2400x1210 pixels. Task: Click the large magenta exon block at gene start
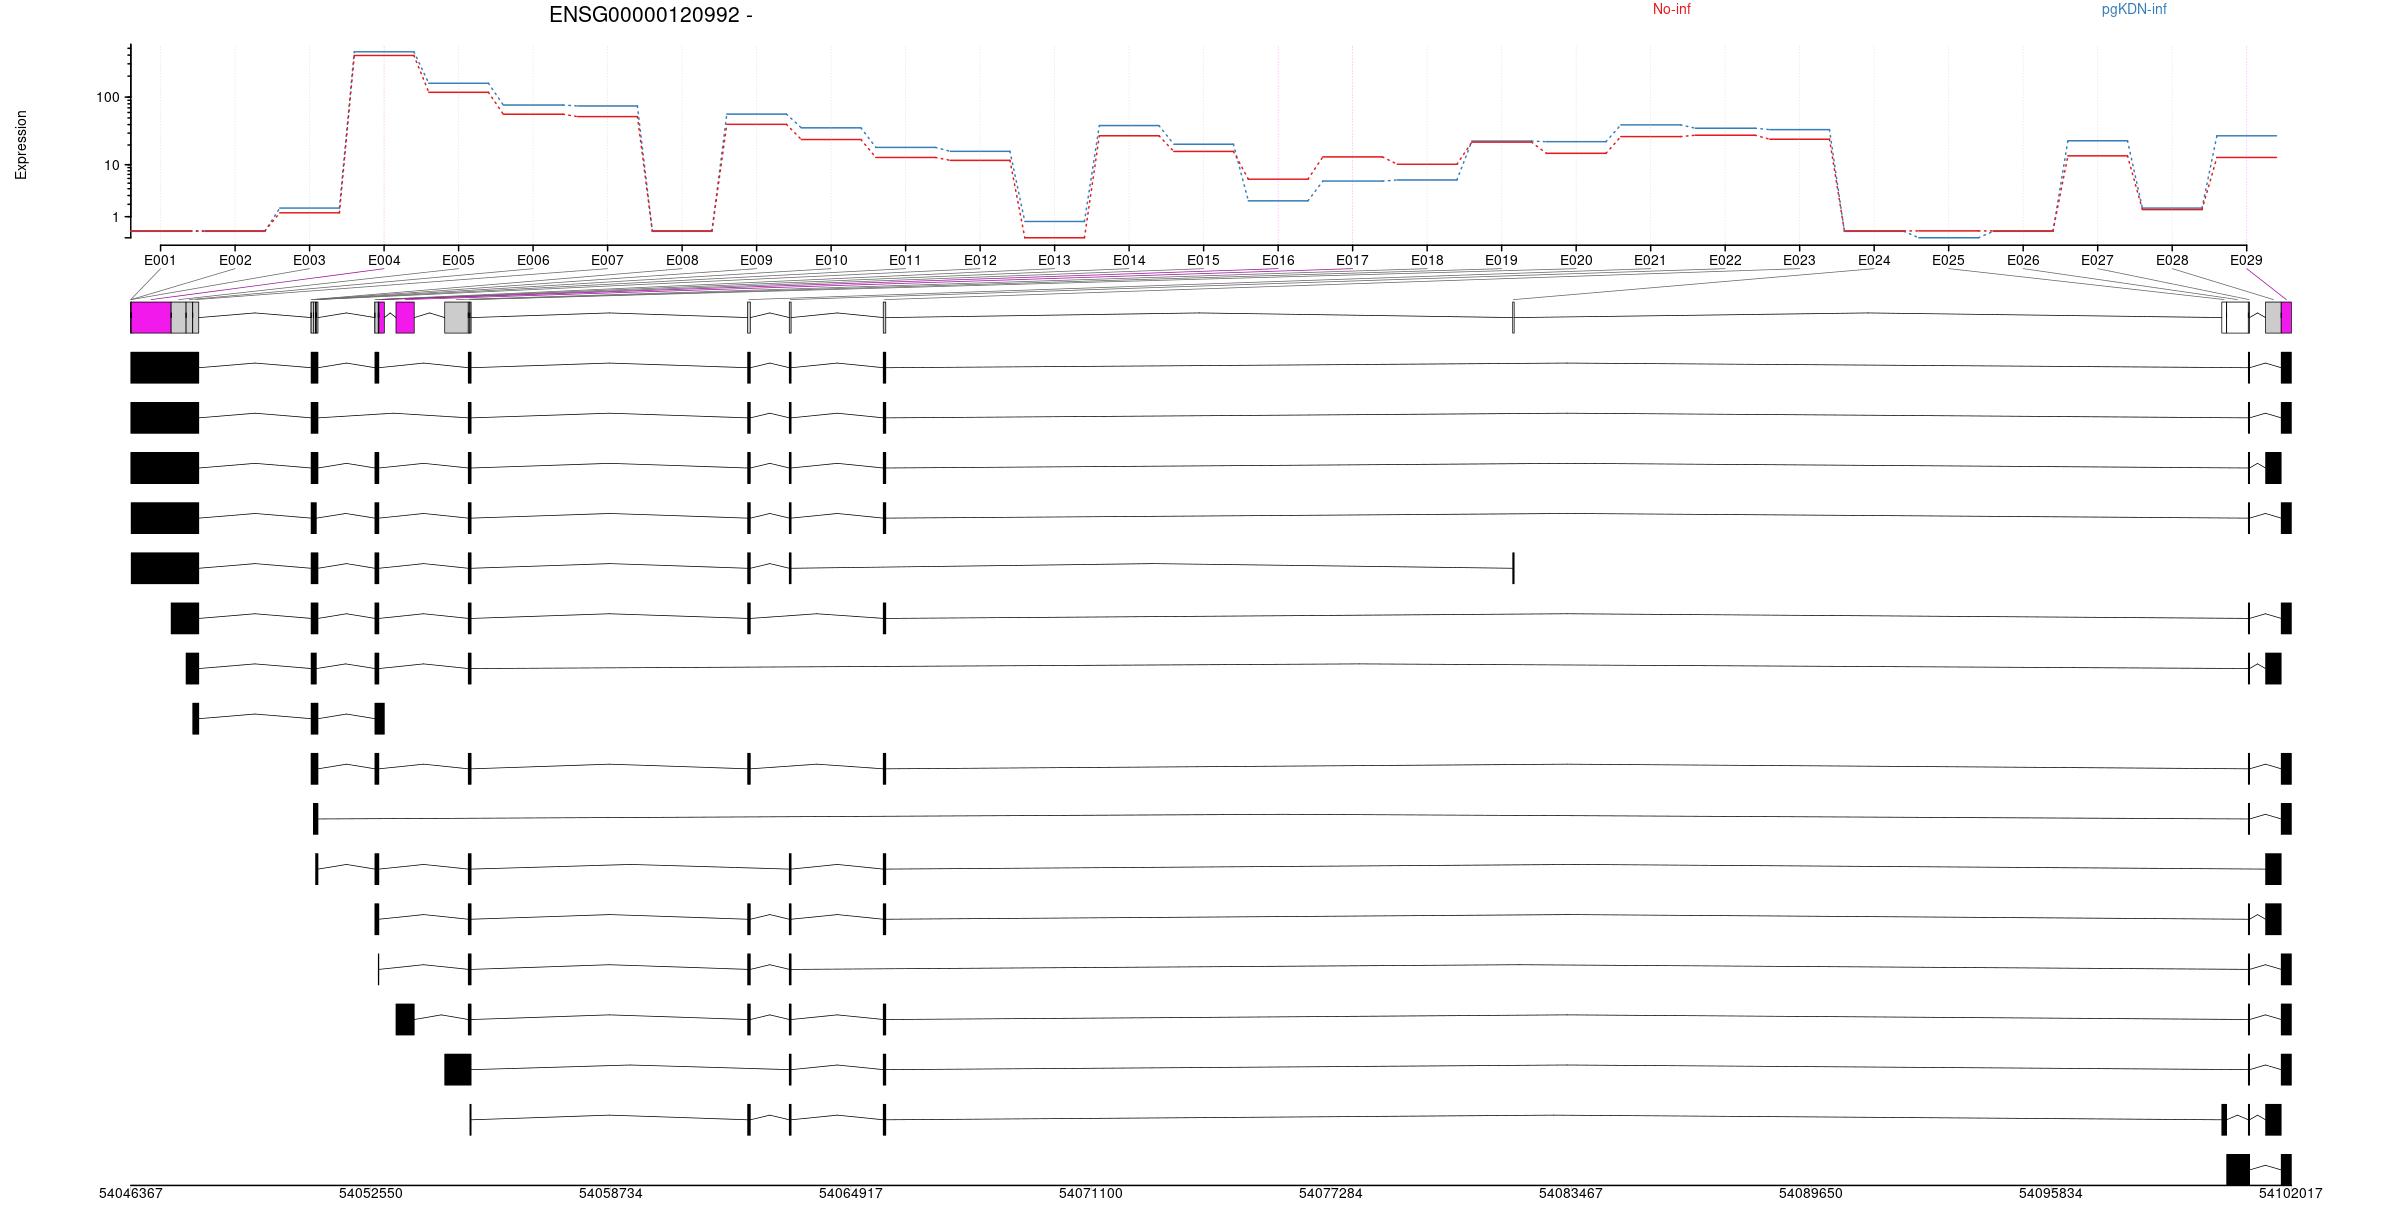coord(151,318)
